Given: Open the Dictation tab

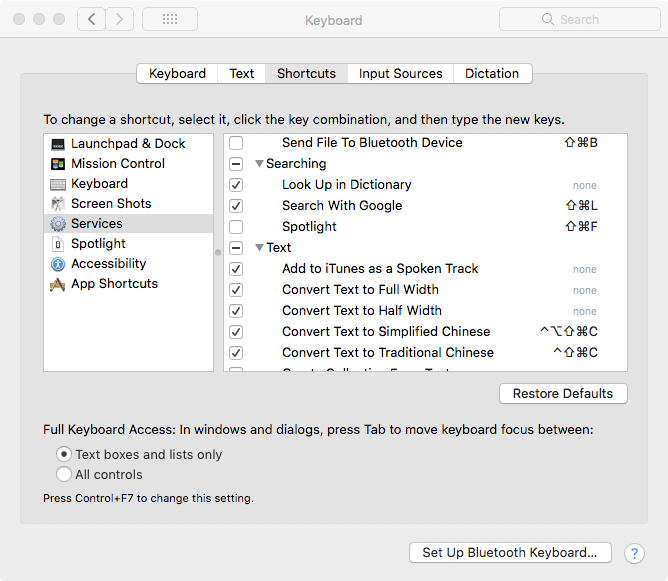Looking at the screenshot, I should pyautogui.click(x=492, y=74).
